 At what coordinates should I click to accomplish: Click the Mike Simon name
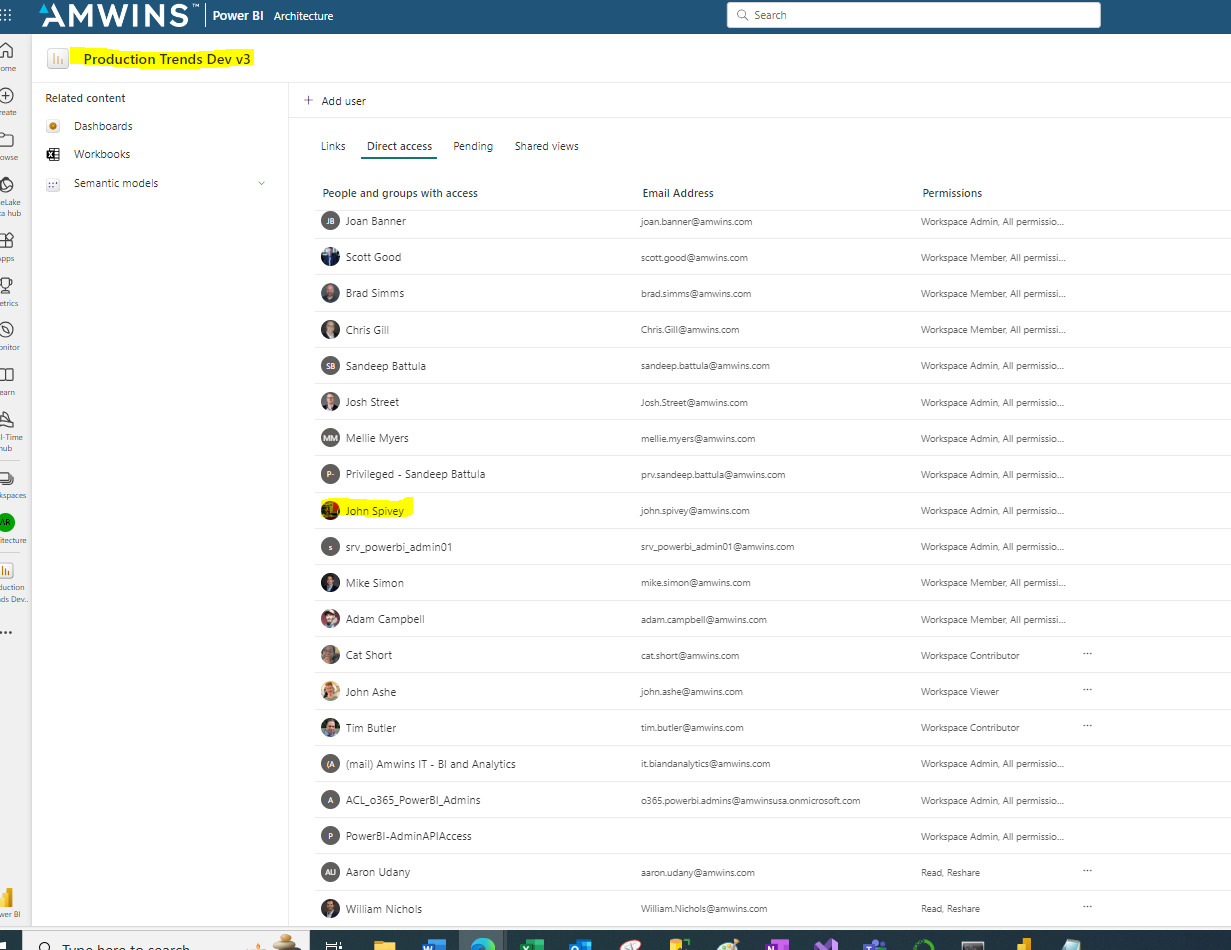point(375,583)
